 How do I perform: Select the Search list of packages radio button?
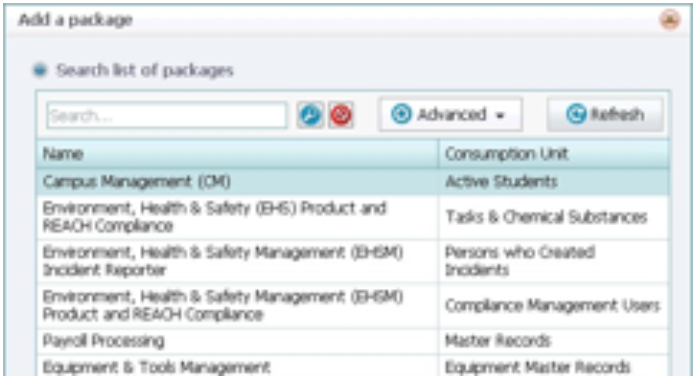[x=40, y=70]
